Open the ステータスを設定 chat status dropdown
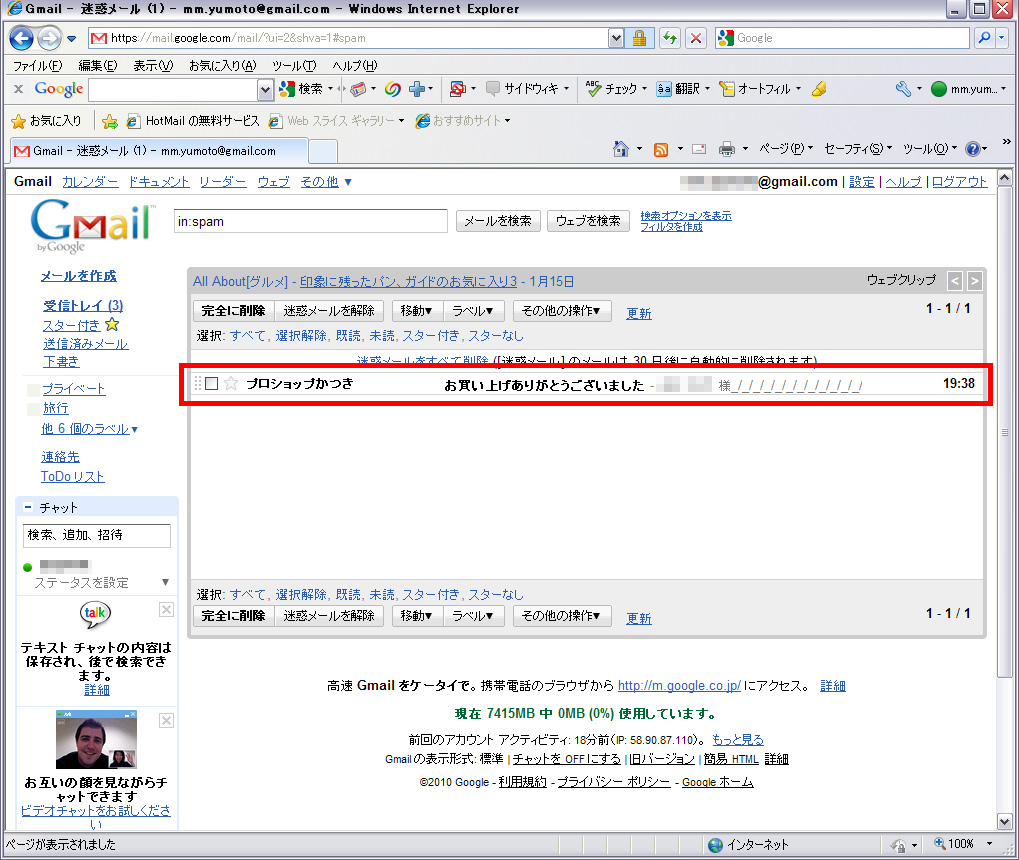This screenshot has height=860, width=1019. pyautogui.click(x=165, y=582)
